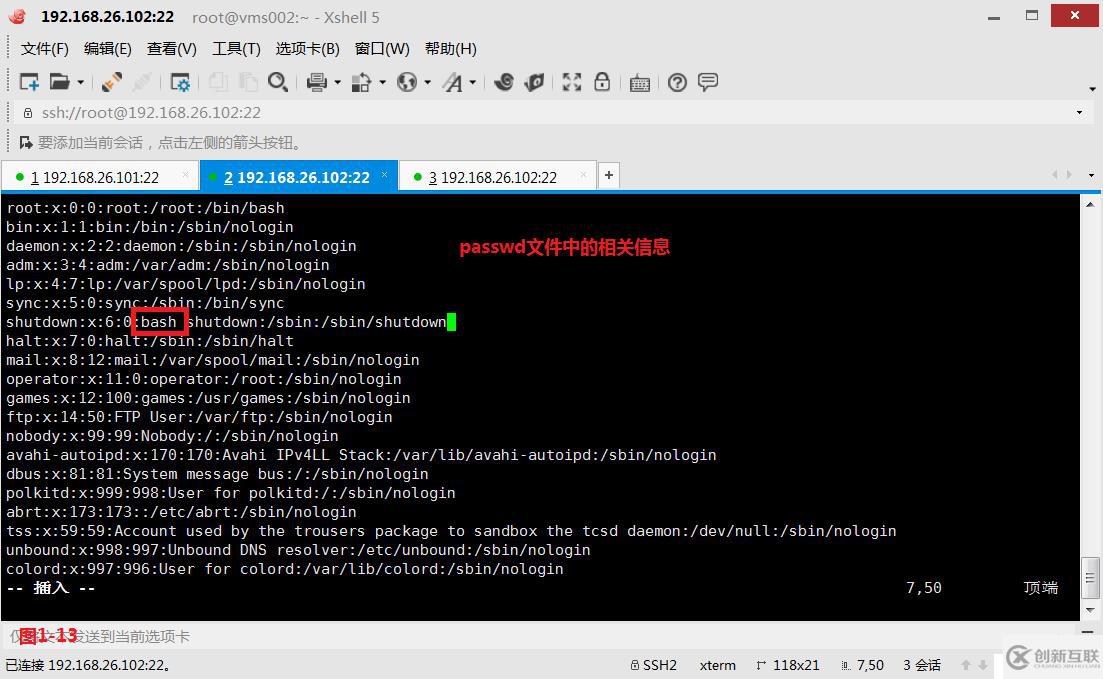
Task: Open the 编辑(E) menu
Action: [108, 49]
